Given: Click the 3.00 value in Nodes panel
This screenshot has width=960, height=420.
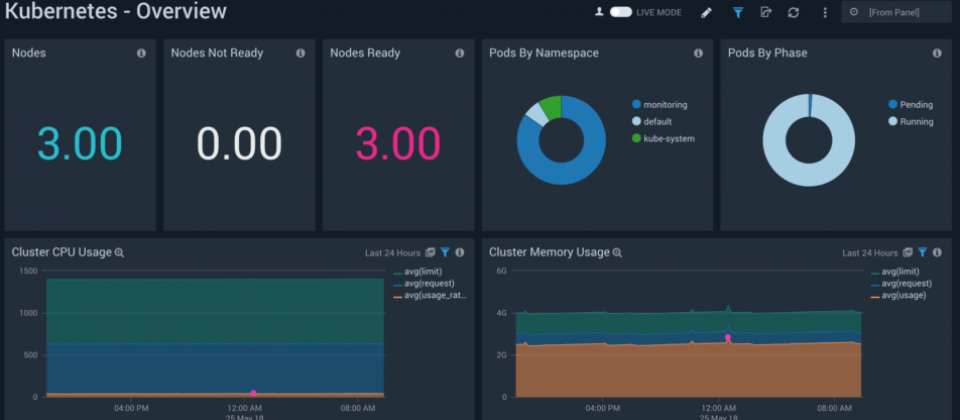Looking at the screenshot, I should click(x=80, y=144).
